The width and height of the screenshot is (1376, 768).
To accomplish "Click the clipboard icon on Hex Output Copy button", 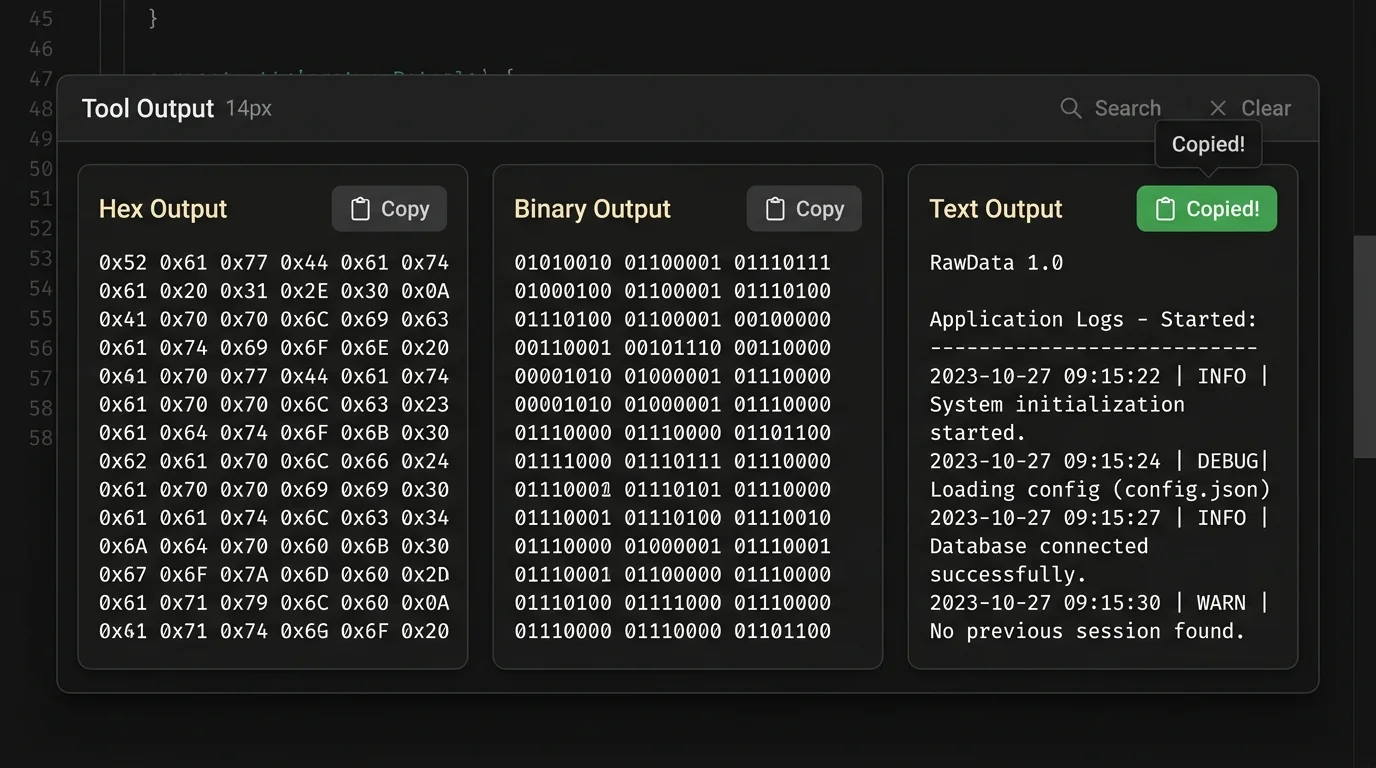I will pos(358,208).
